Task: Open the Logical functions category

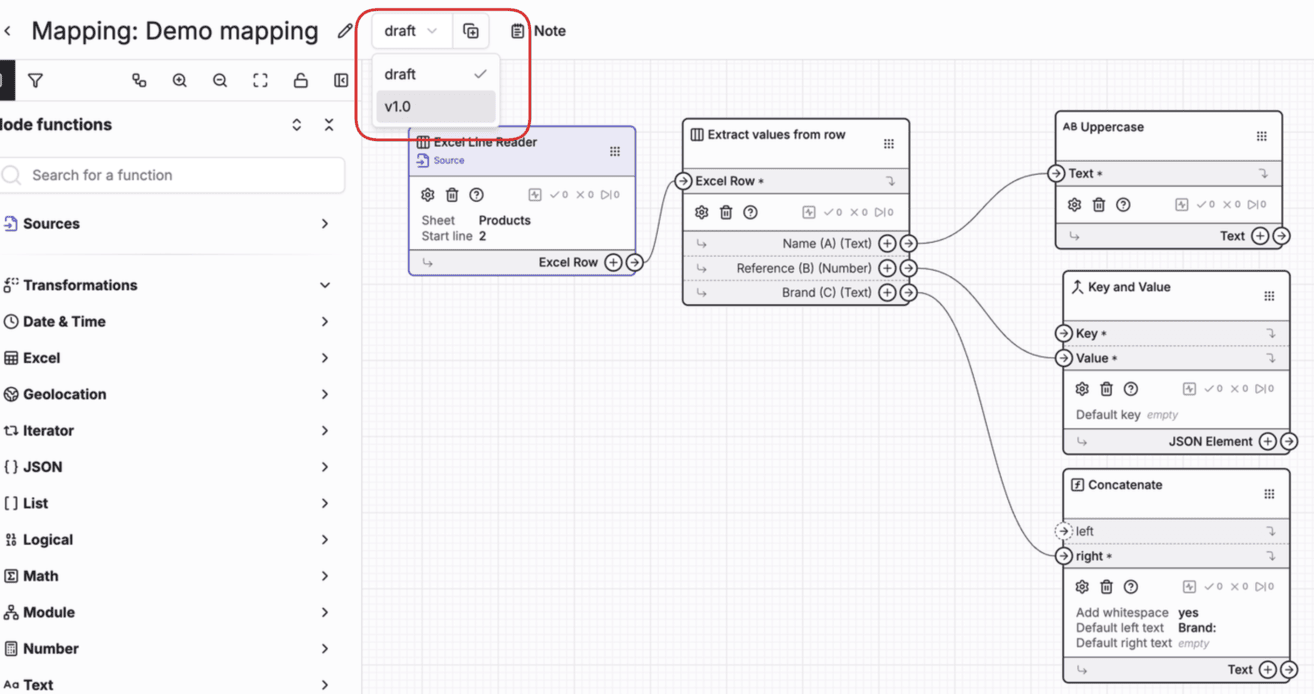Action: (325, 540)
